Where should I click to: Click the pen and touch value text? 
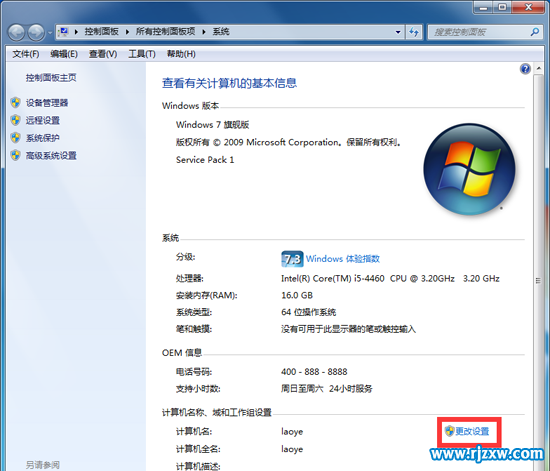348,329
